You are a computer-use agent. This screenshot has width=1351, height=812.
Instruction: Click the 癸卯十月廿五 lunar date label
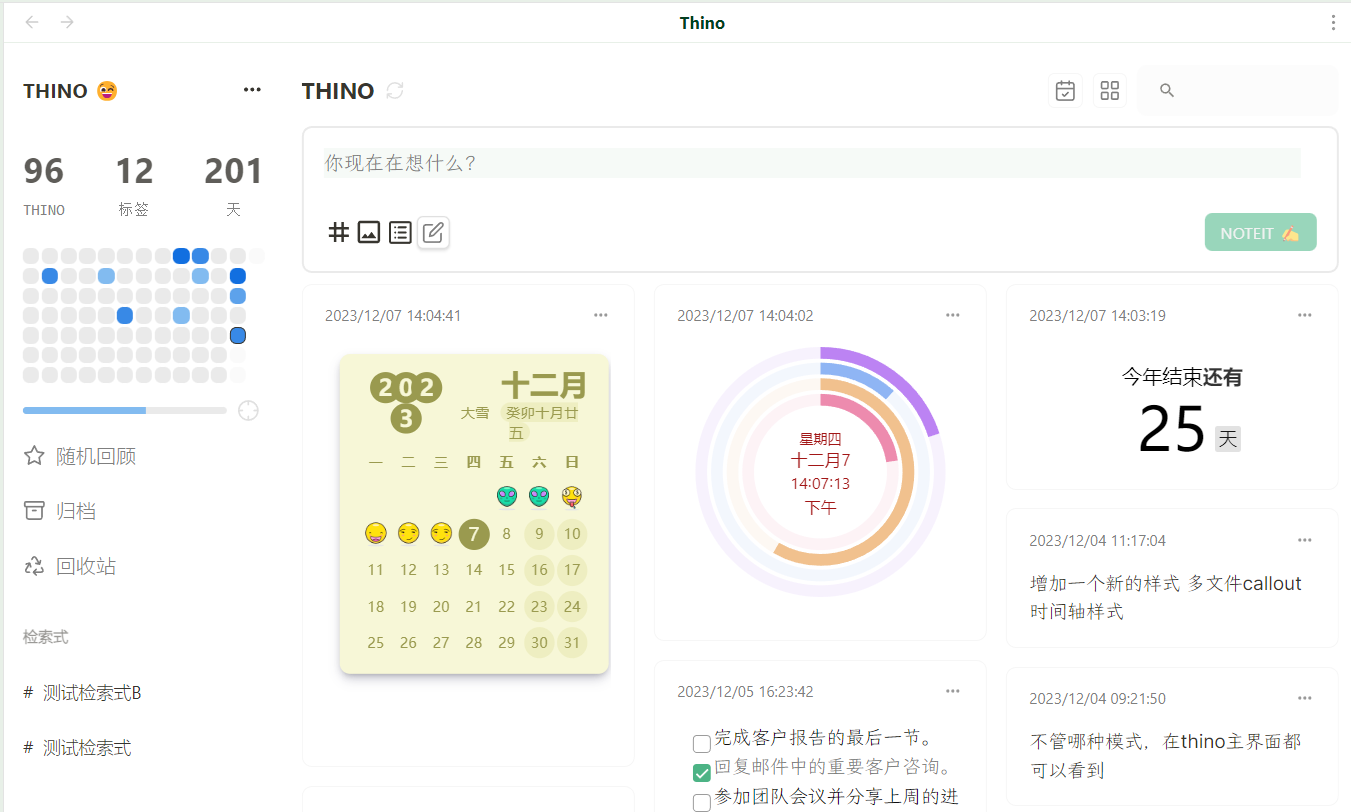click(x=541, y=422)
